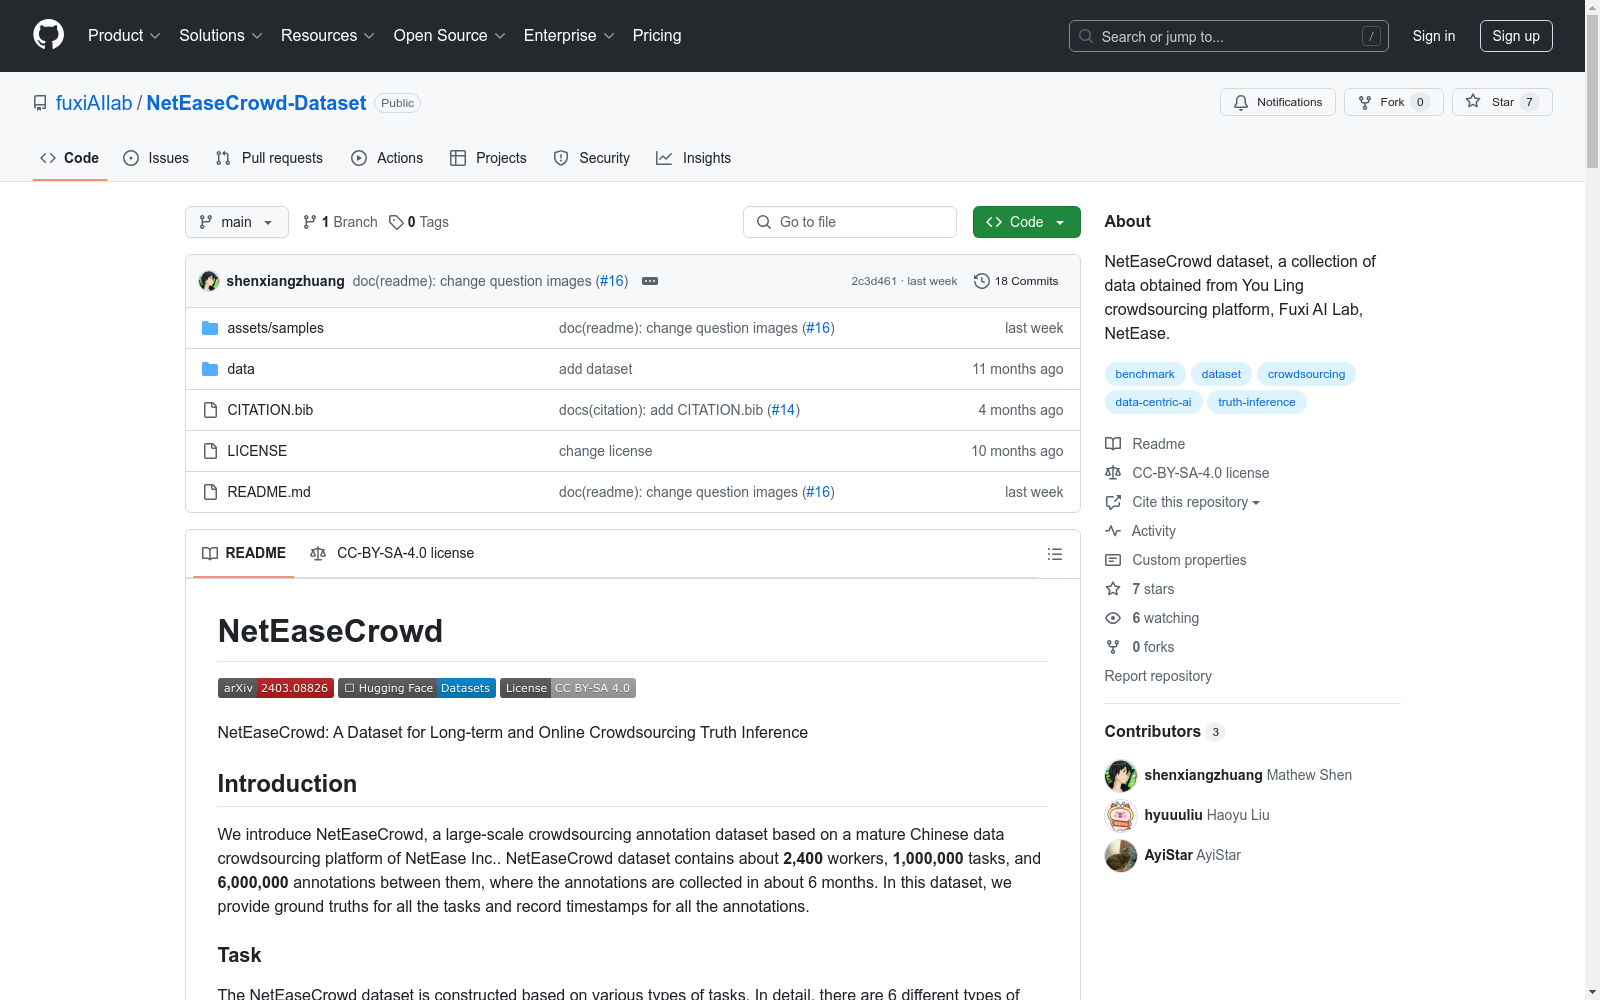This screenshot has width=1600, height=1000.
Task: Open CITATION.bib file
Action: (x=270, y=410)
